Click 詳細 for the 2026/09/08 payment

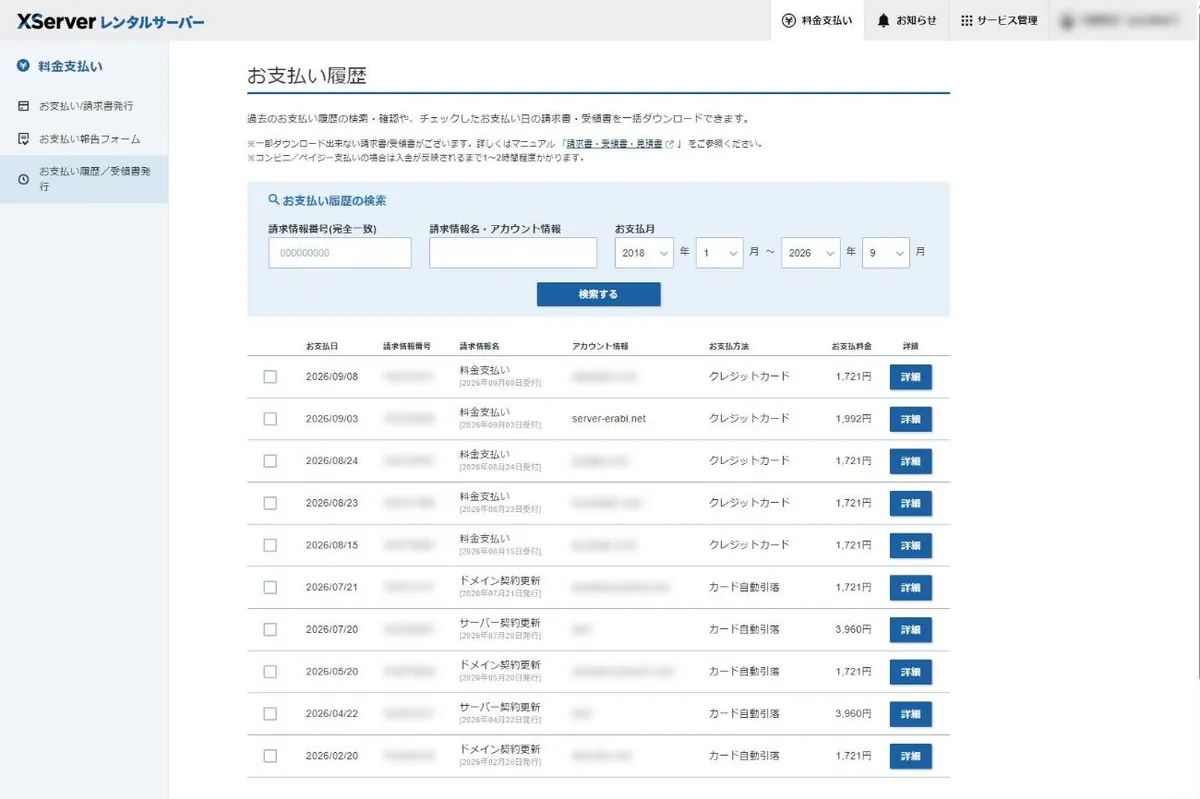coord(910,377)
